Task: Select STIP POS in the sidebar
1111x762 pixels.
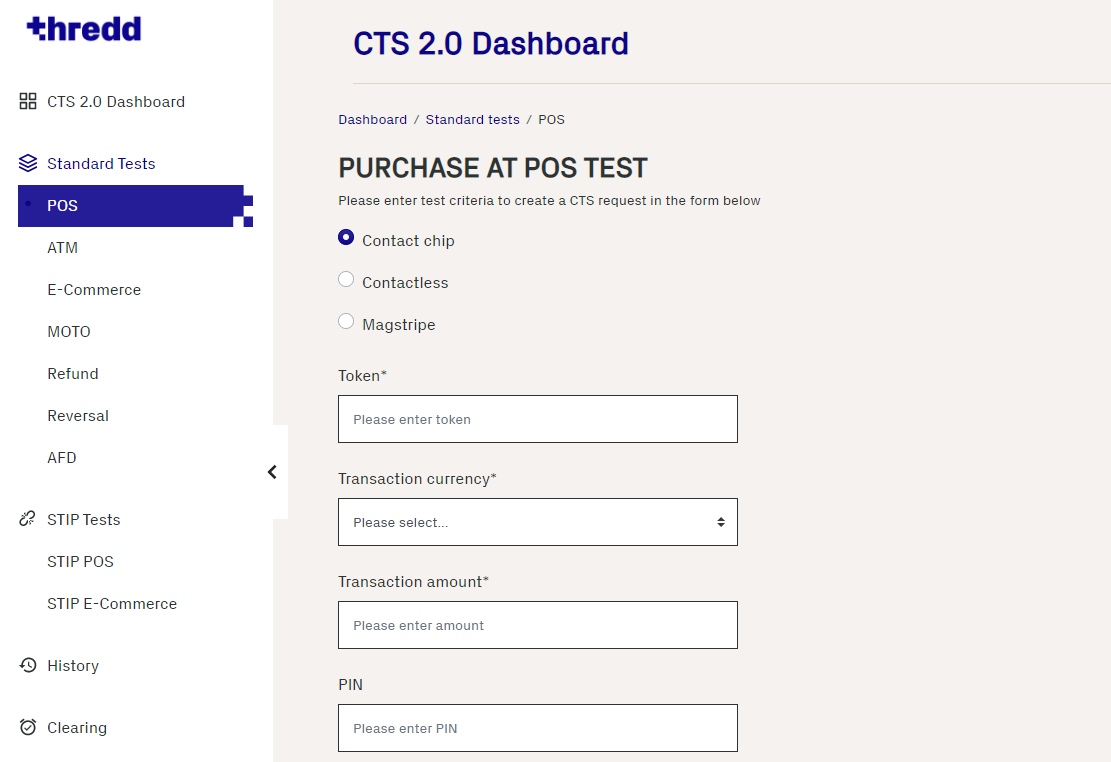Action: 80,561
